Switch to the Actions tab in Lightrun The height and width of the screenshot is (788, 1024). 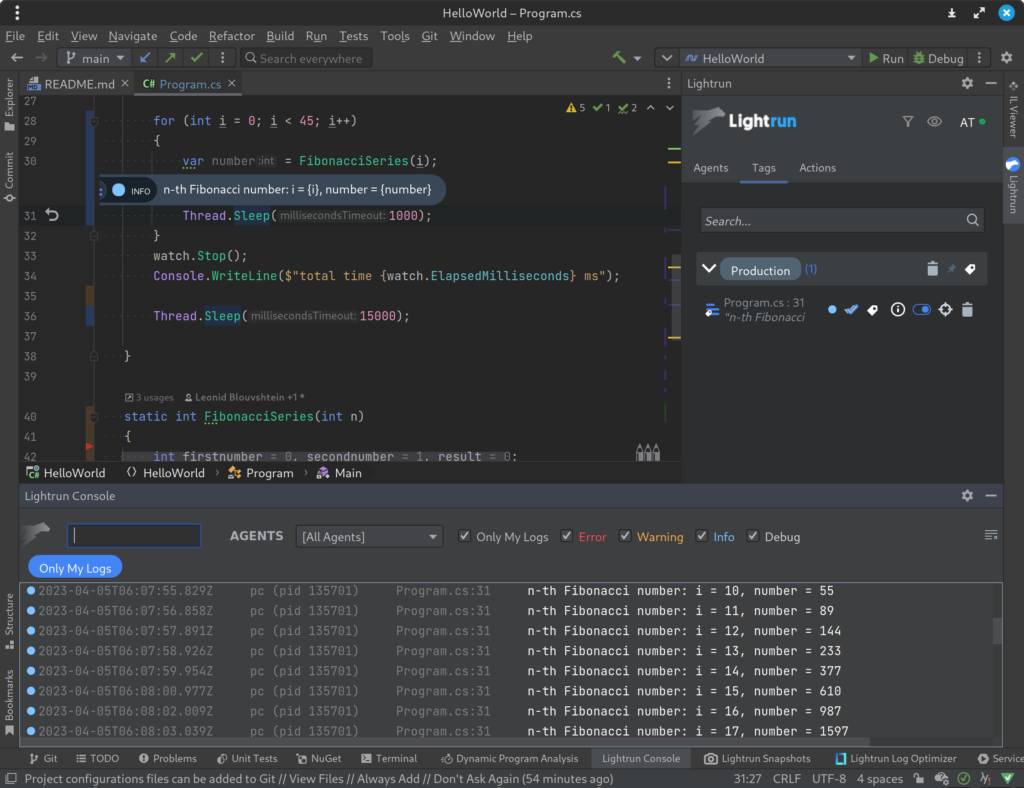pos(817,168)
